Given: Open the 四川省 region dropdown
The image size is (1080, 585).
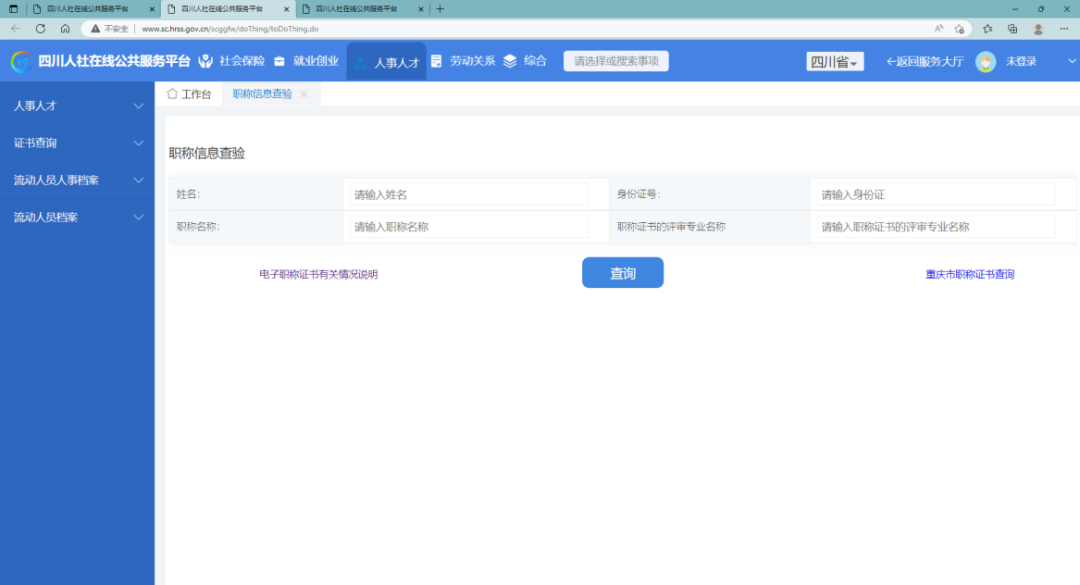Looking at the screenshot, I should 834,61.
